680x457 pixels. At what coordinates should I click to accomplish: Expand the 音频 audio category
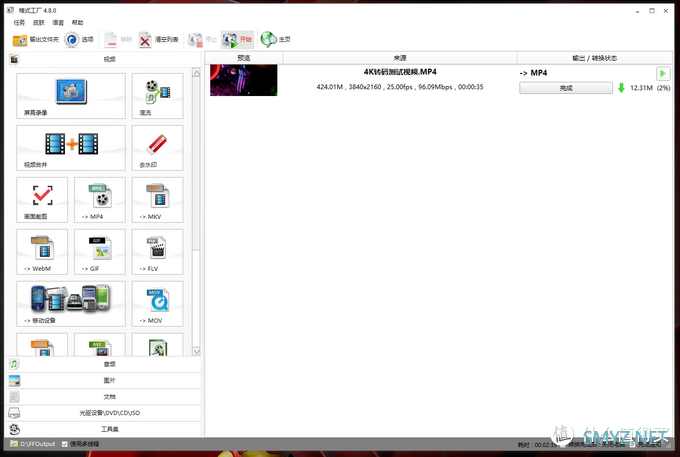pyautogui.click(x=104, y=364)
